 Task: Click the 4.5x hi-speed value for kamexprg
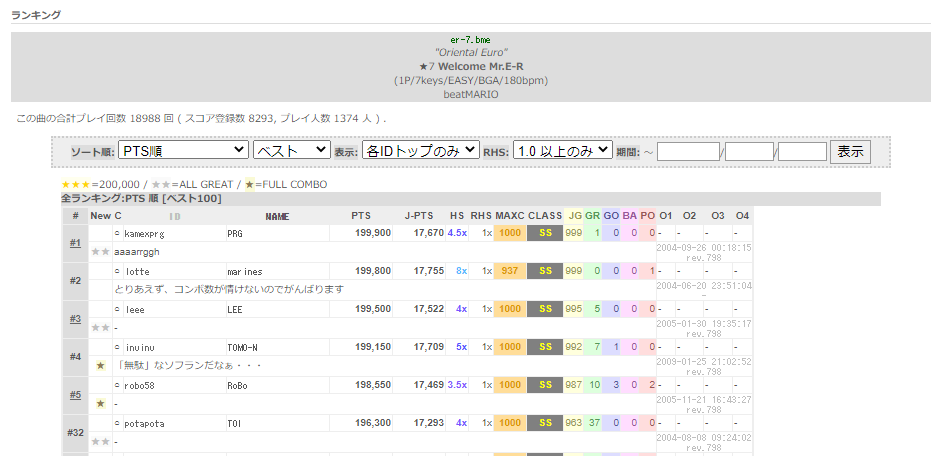[x=457, y=233]
